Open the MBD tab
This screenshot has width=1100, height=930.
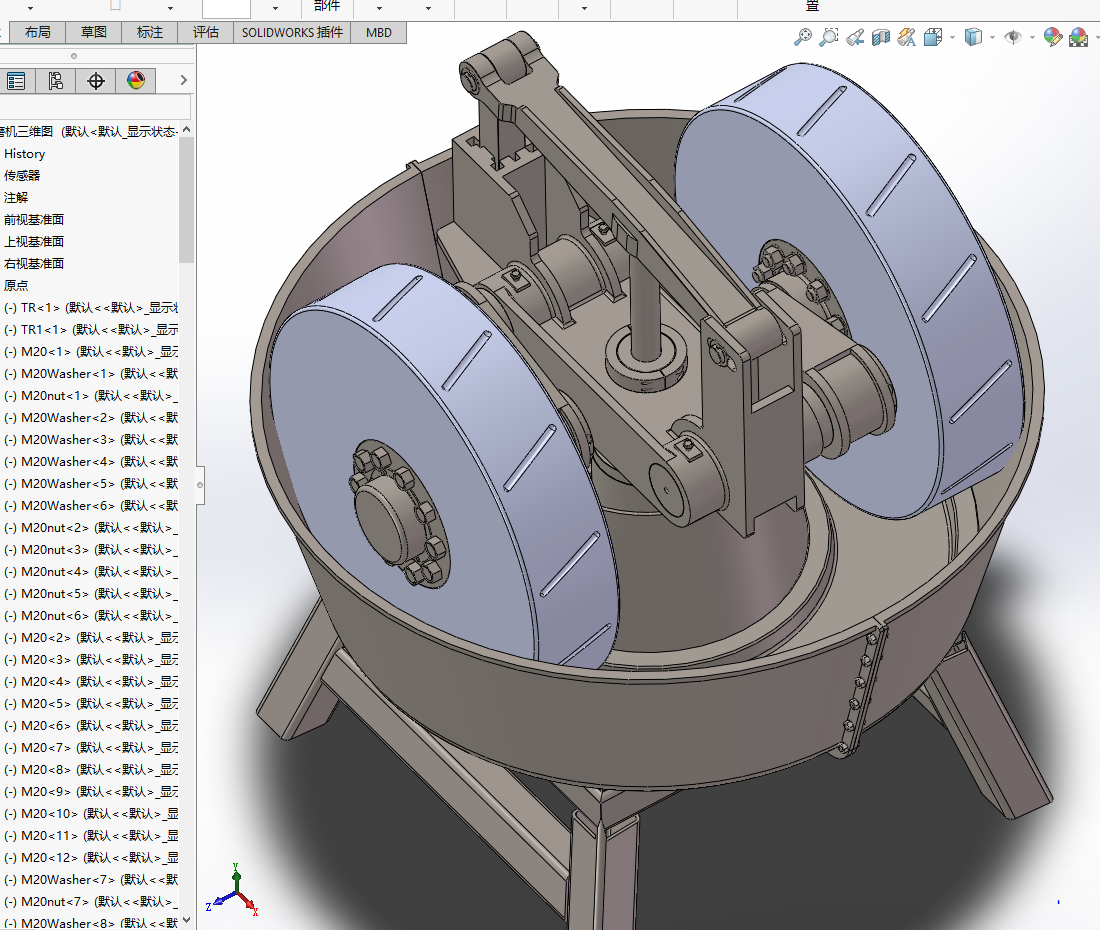coord(379,32)
